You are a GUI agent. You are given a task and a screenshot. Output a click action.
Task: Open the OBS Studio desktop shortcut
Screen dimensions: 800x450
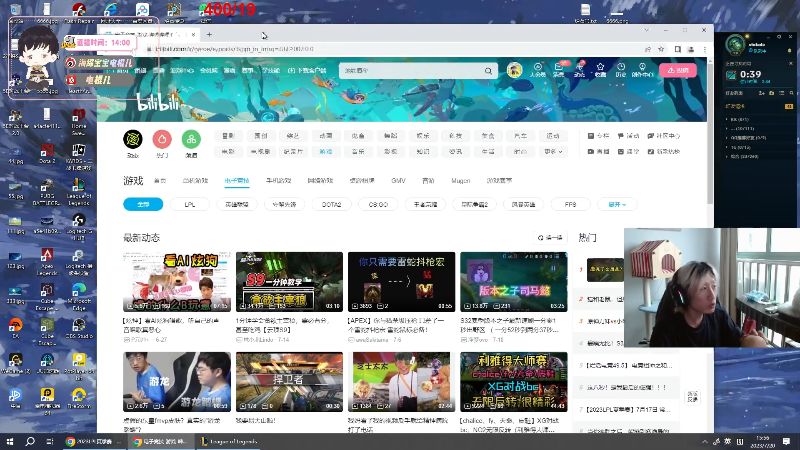pos(79,328)
